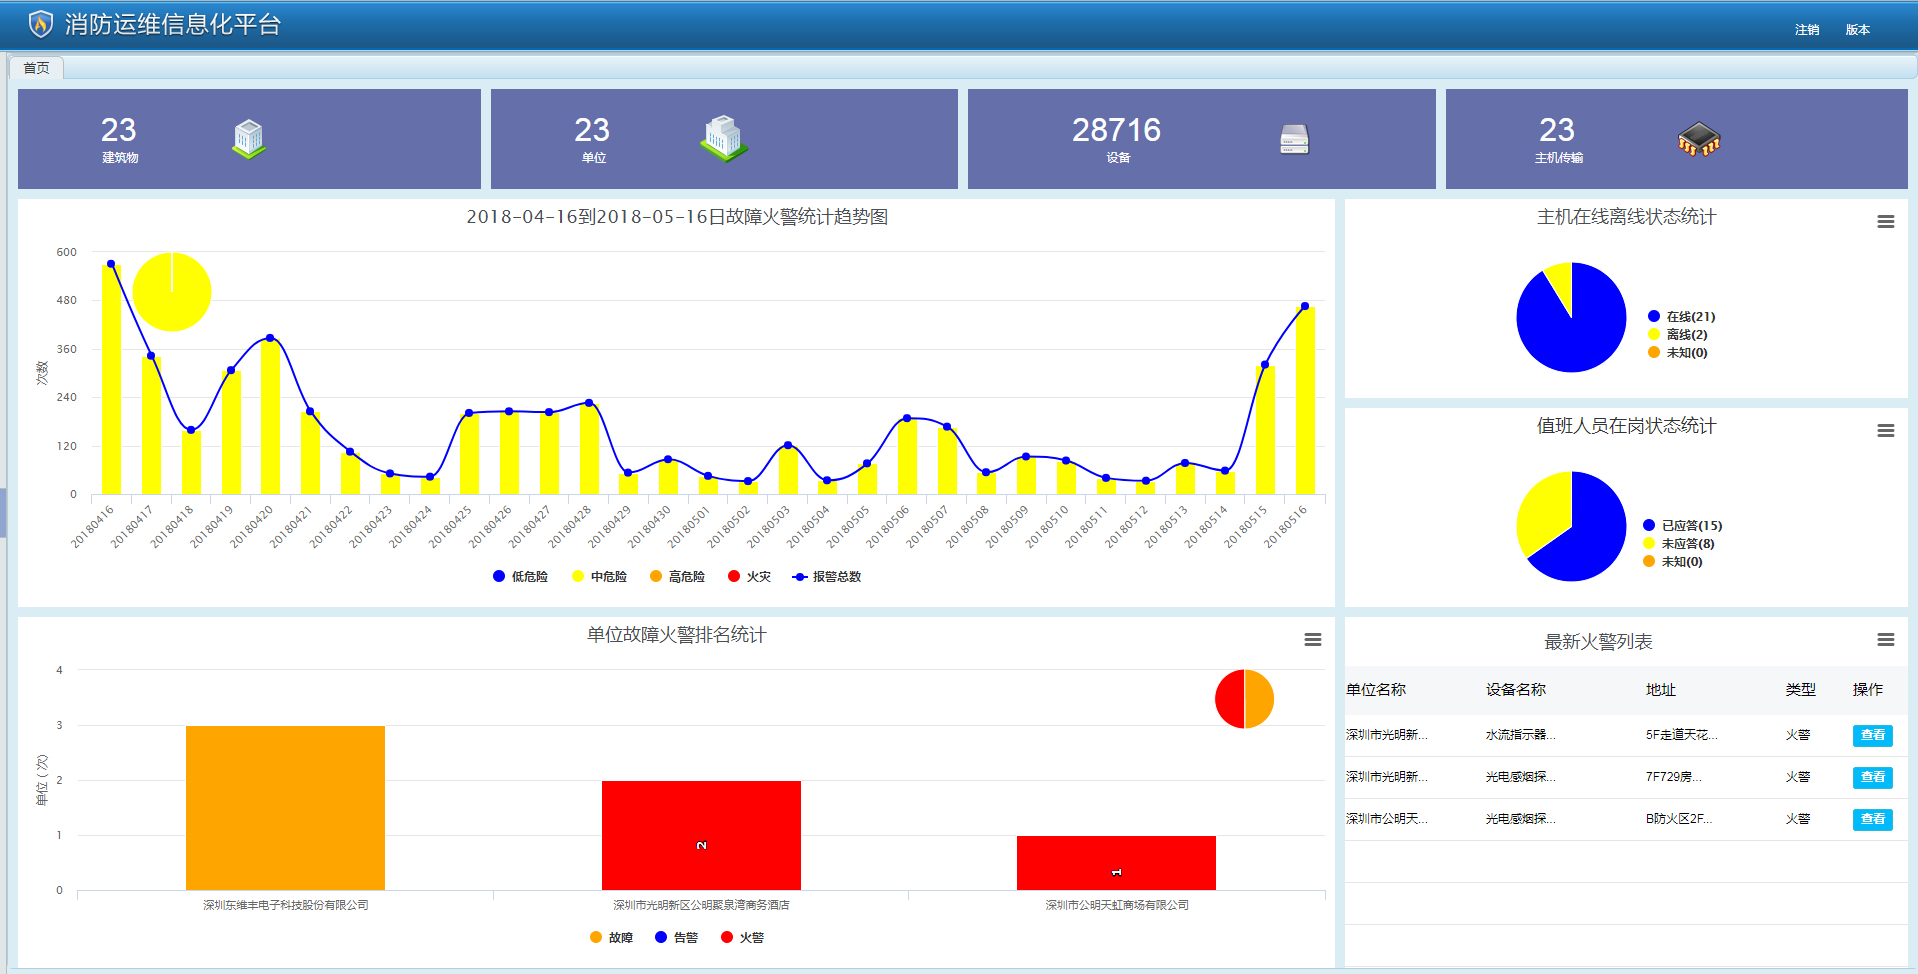1918x974 pixels.
Task: Click the chip icon in 主机传输 card
Action: tap(1698, 139)
